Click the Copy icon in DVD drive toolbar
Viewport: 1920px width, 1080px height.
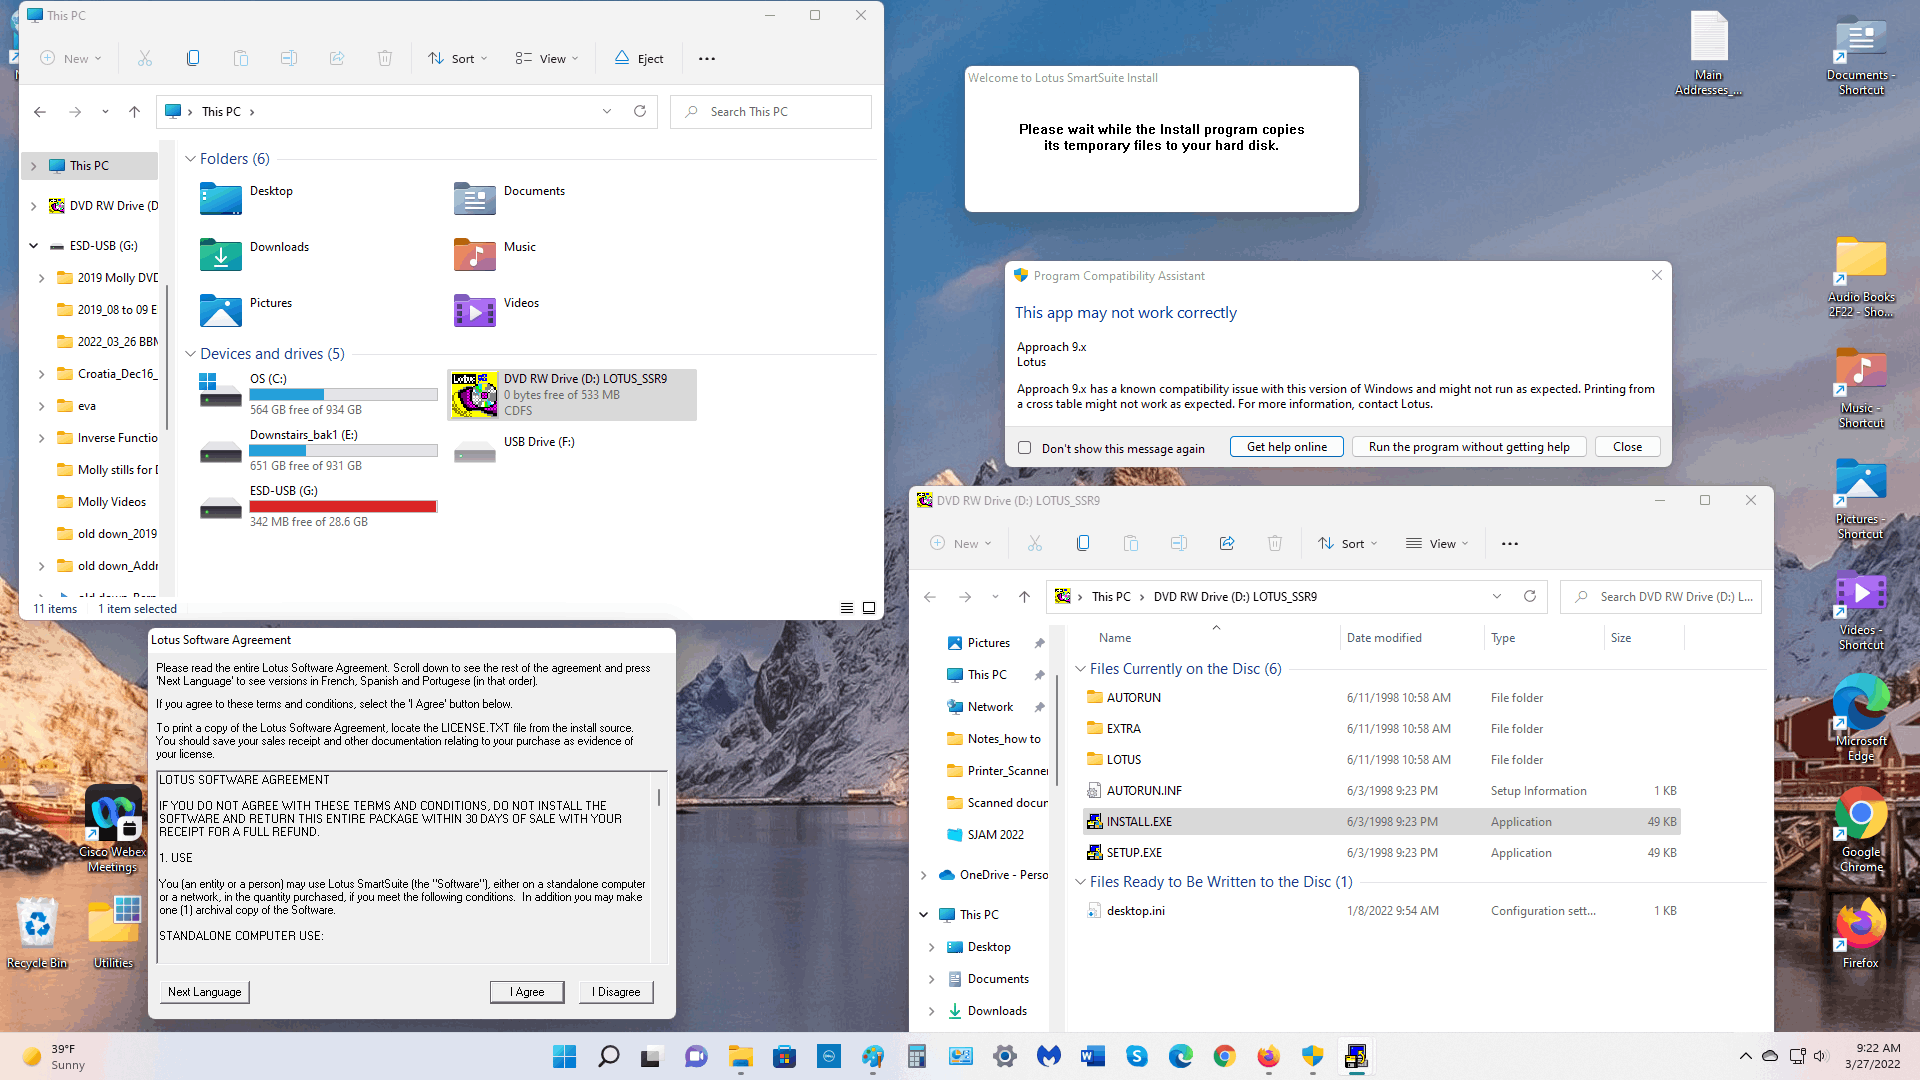[1082, 543]
